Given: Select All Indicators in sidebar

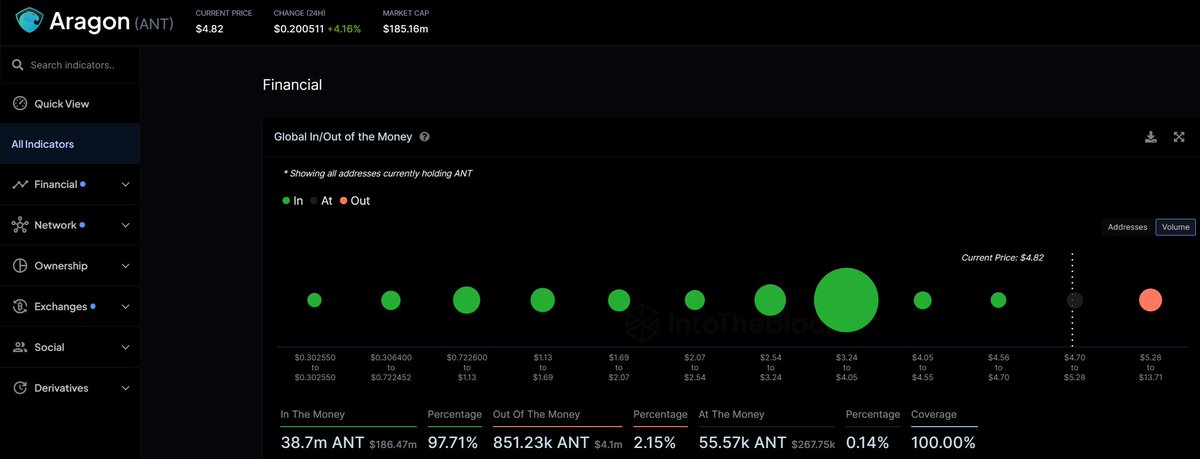Looking at the screenshot, I should [70, 144].
